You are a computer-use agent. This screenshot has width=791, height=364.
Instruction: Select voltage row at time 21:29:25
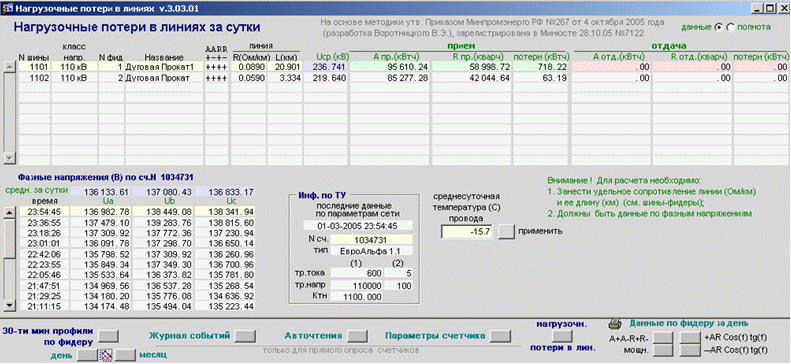point(137,295)
